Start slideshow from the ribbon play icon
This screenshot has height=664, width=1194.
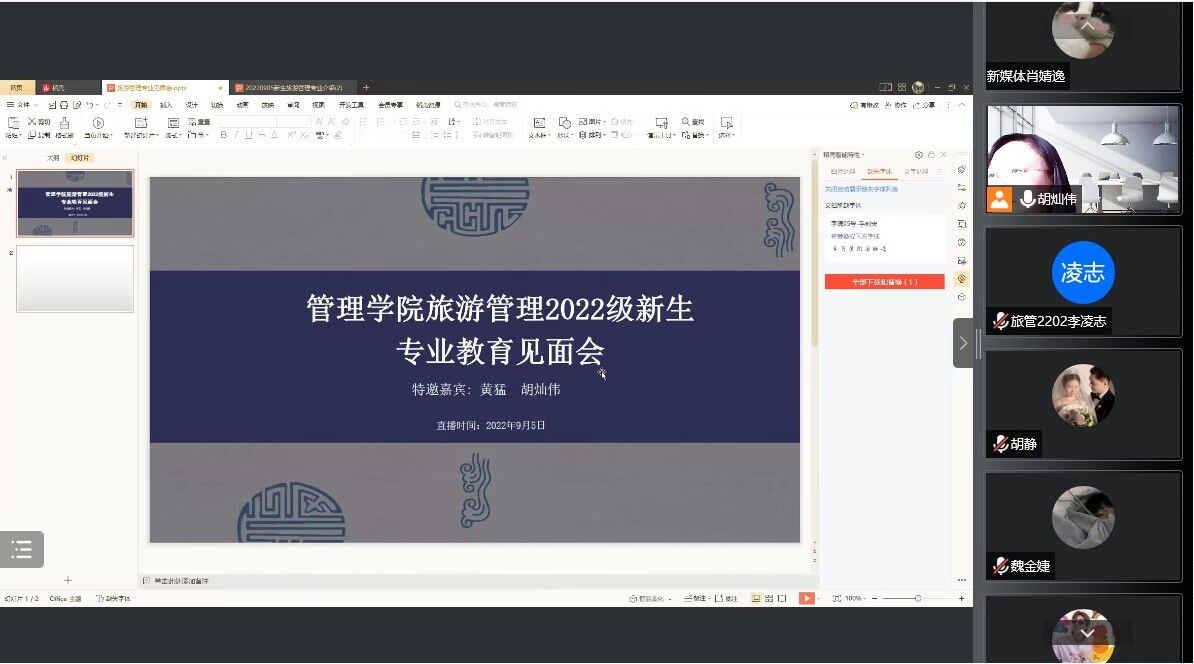[x=98, y=123]
